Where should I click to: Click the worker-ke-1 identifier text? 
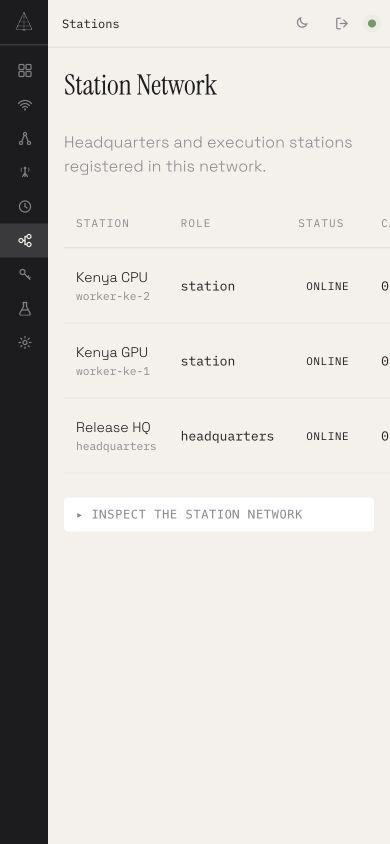(x=113, y=371)
